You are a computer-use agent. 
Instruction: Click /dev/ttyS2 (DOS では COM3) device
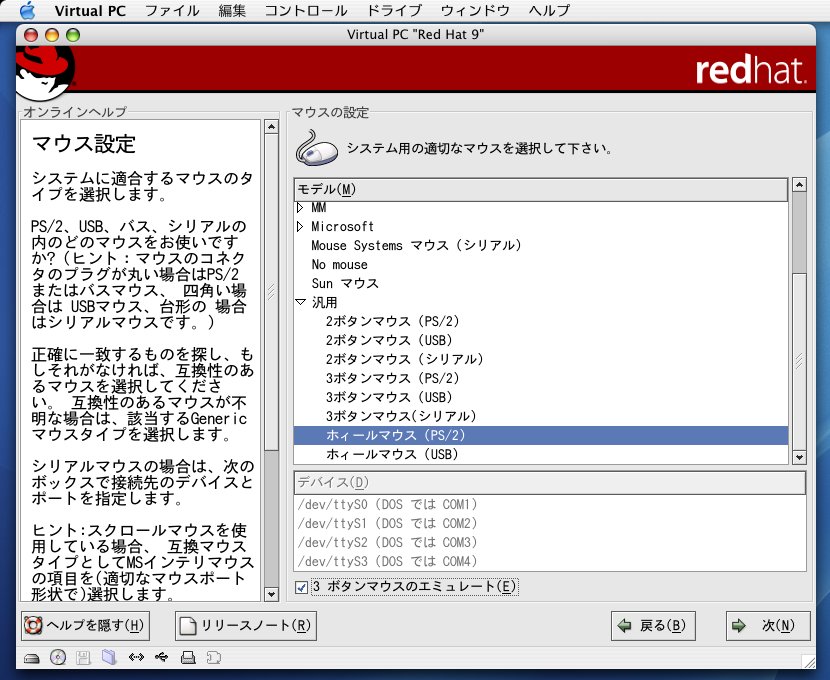pyautogui.click(x=550, y=542)
